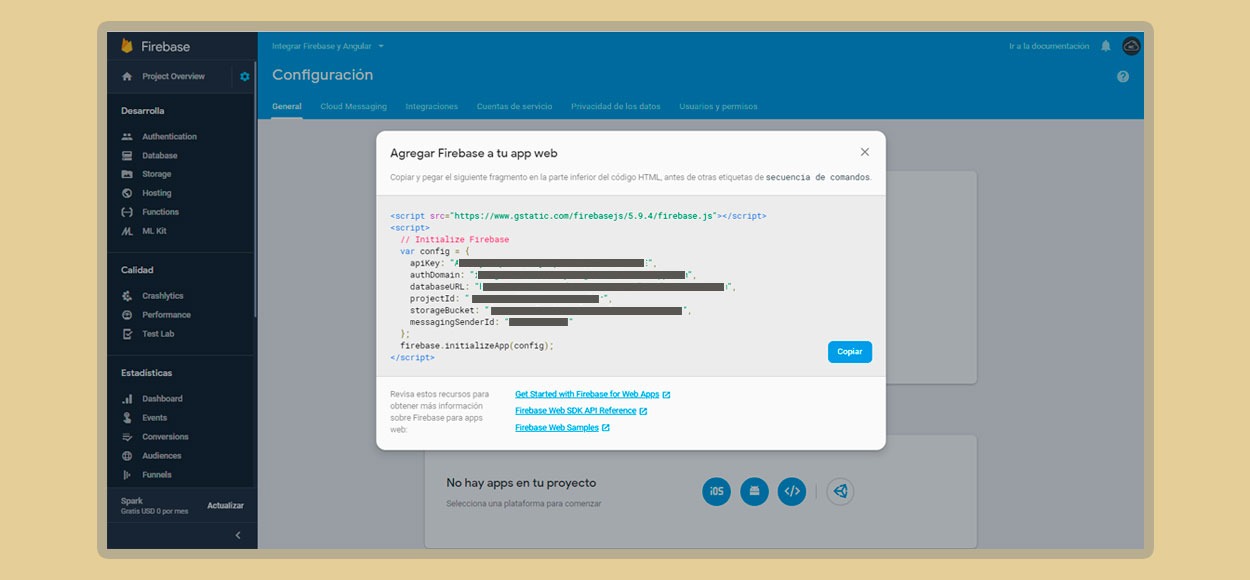Open the notifications bell
The image size is (1250, 580).
1106,46
